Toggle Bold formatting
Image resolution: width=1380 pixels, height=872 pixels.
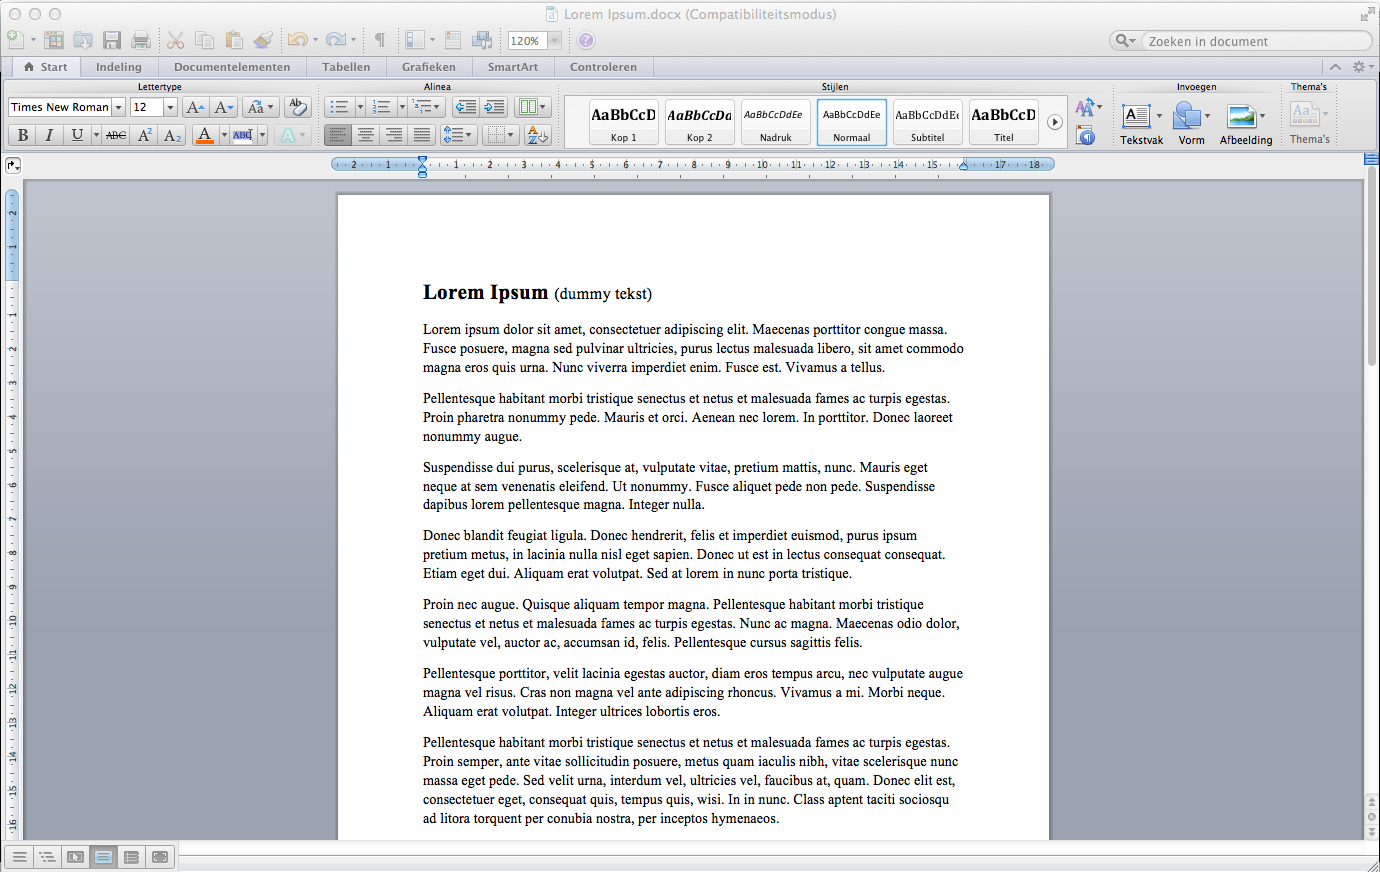[x=22, y=135]
